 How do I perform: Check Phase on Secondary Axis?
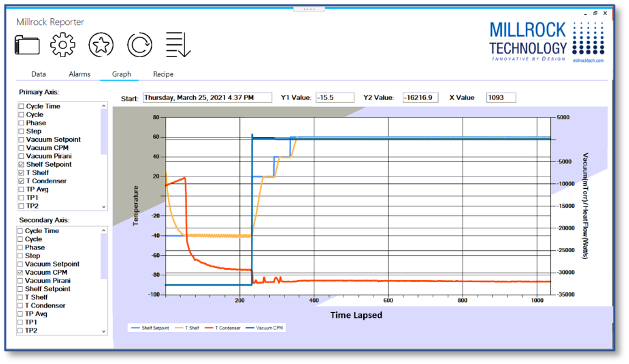click(20, 248)
